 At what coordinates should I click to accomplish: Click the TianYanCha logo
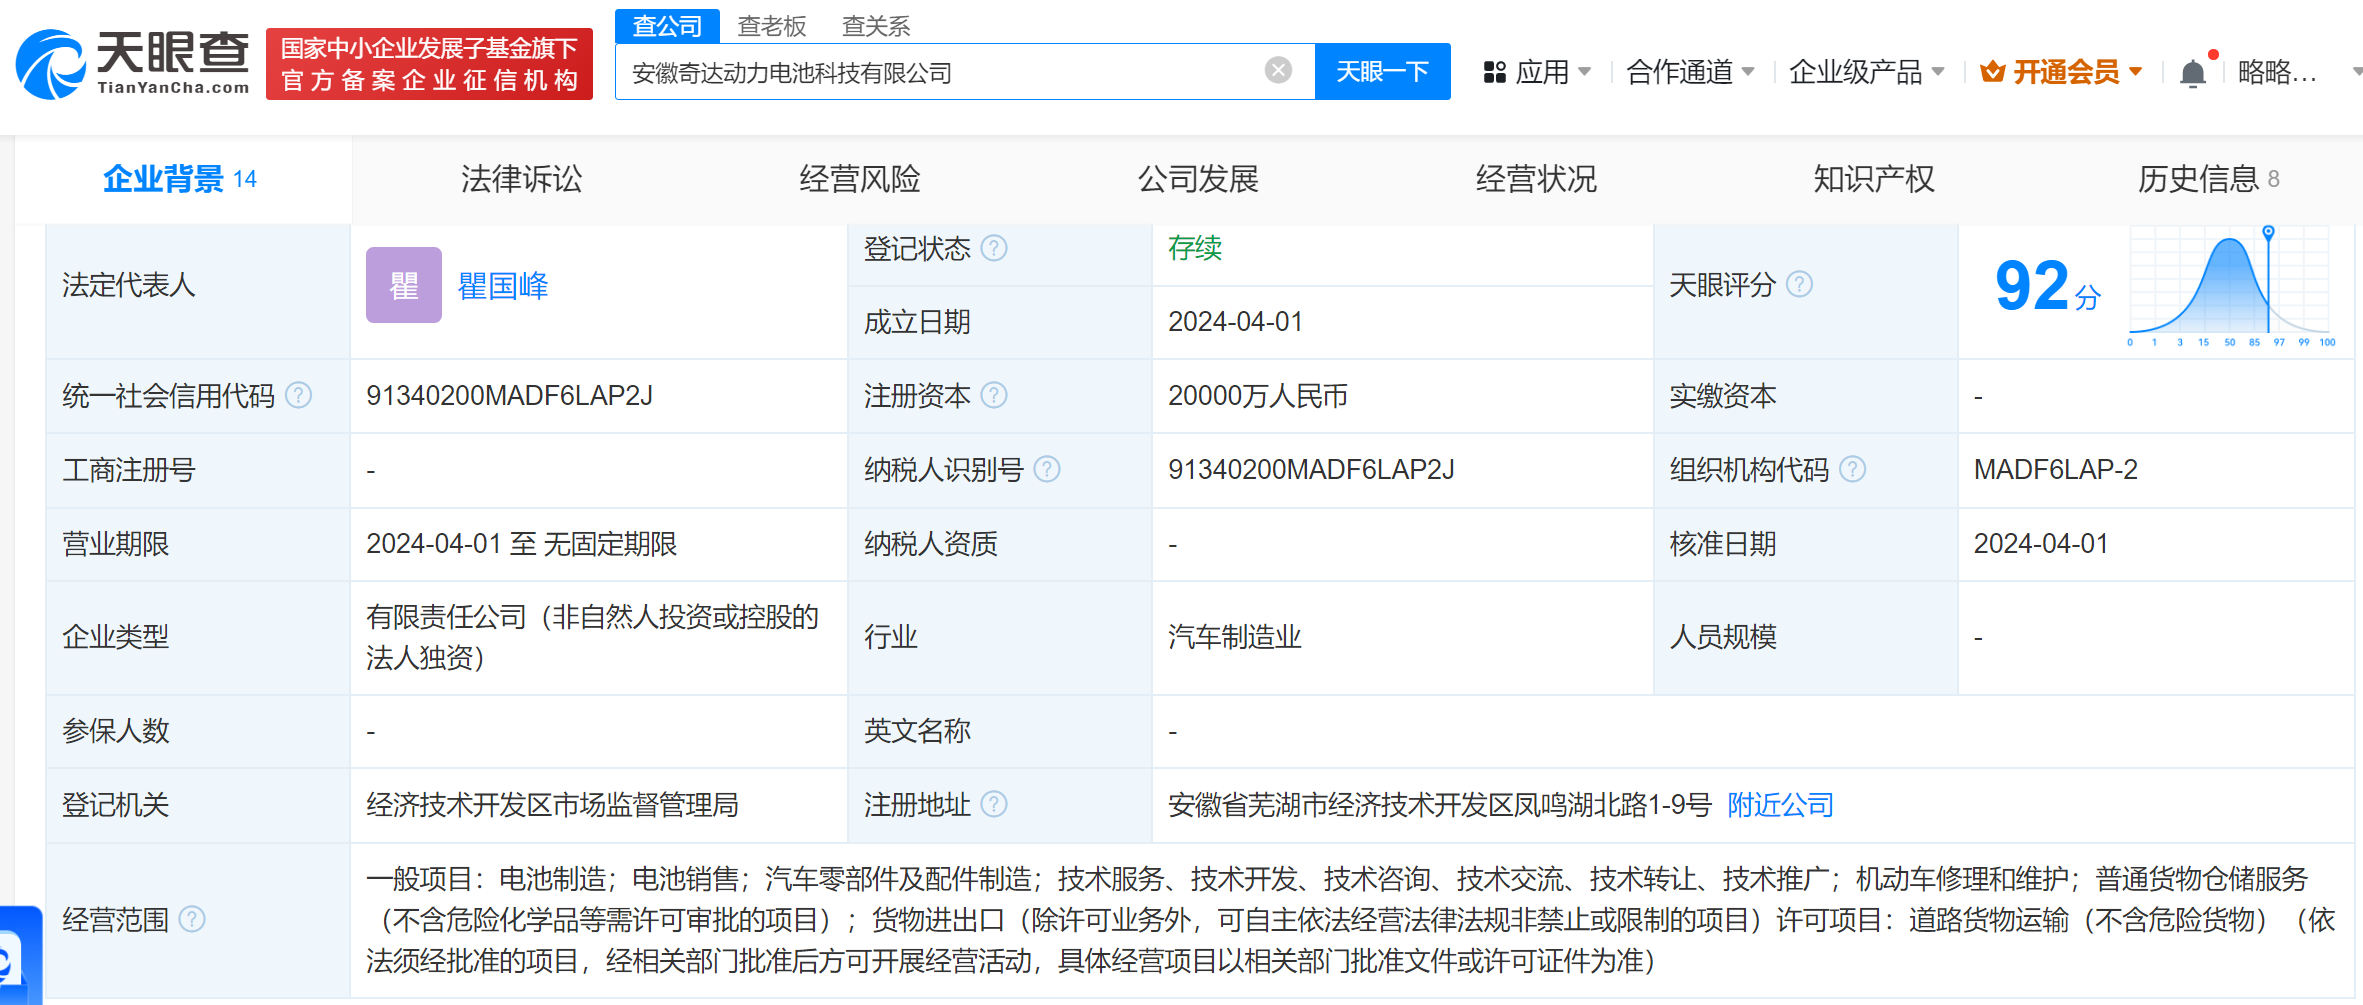pyautogui.click(x=132, y=64)
